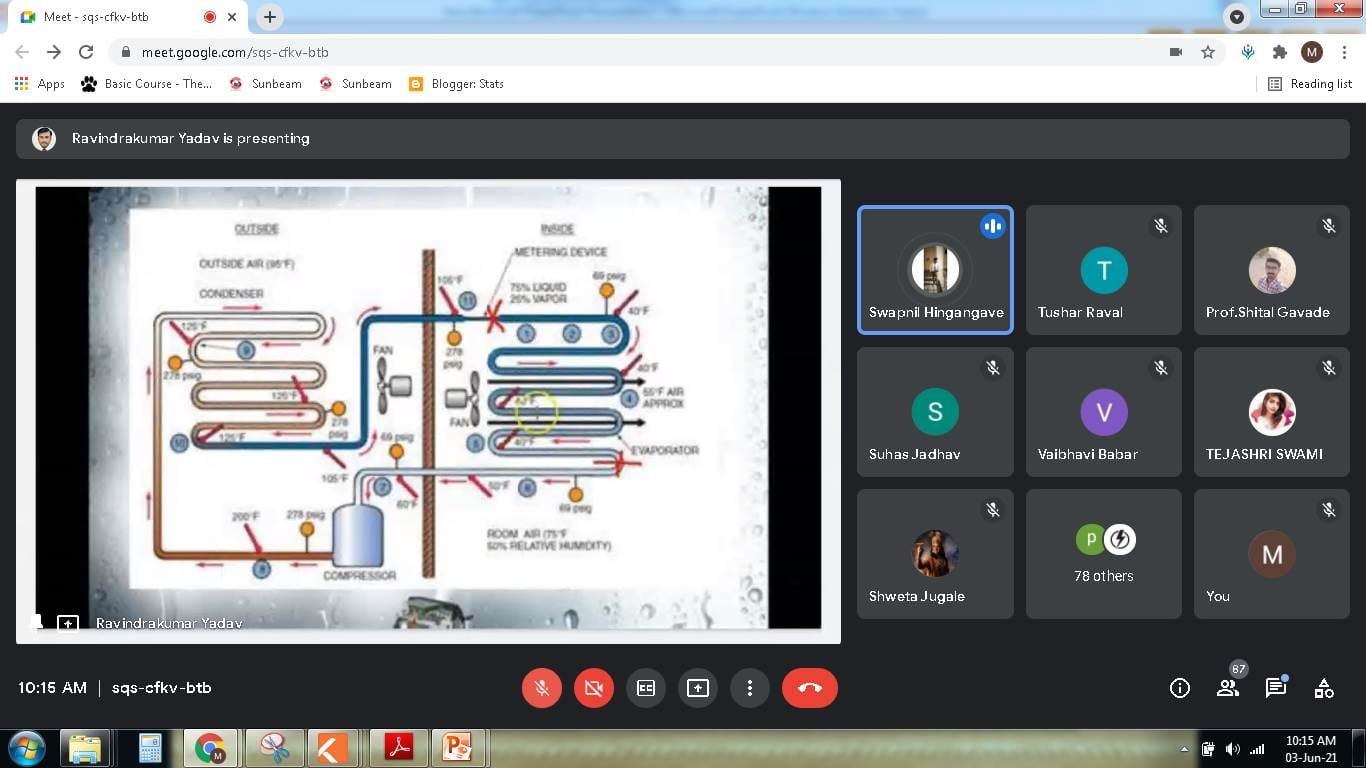Reload the Meet page
This screenshot has height=768, width=1366.
click(x=86, y=52)
